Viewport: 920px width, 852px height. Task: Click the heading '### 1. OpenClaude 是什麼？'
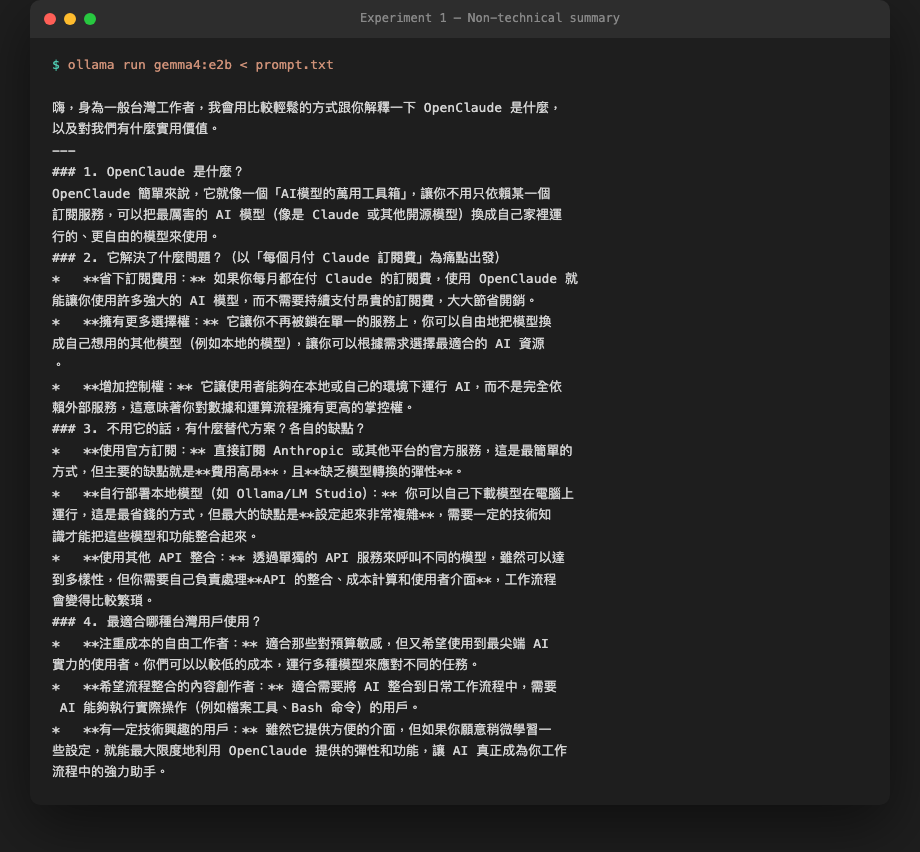(147, 172)
